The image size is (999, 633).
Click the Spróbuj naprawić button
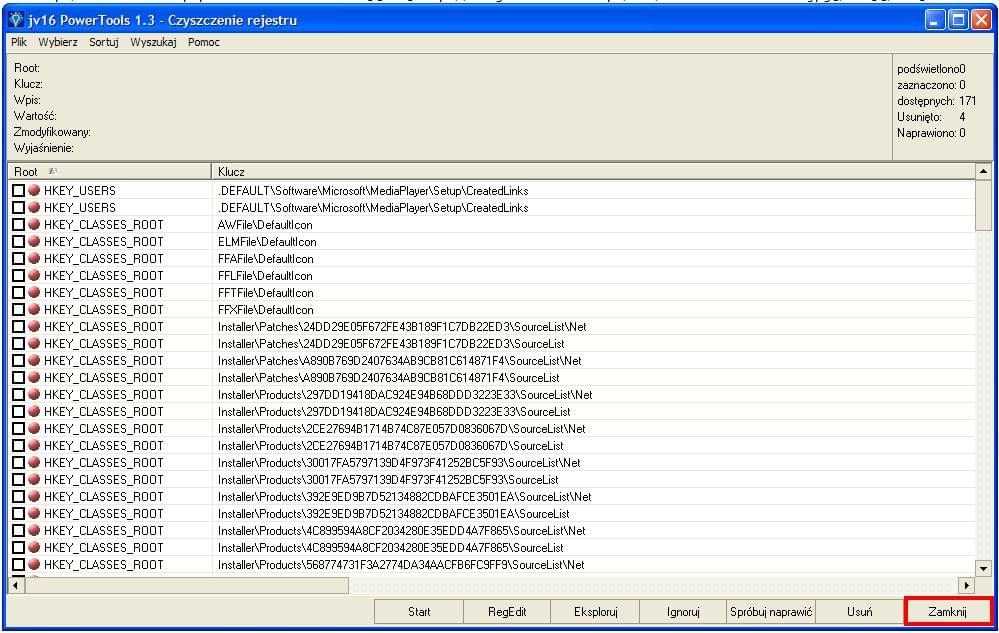(771, 612)
